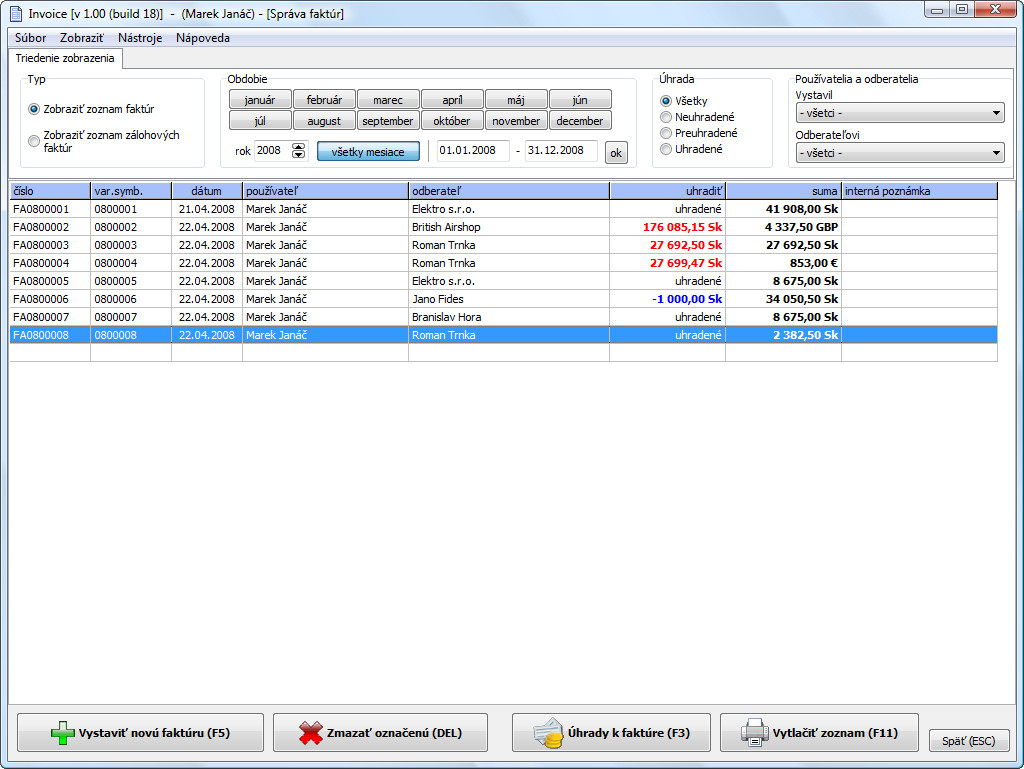Click the '176 085,15 Sk' unpaid amount
This screenshot has width=1024, height=769.
tap(682, 227)
